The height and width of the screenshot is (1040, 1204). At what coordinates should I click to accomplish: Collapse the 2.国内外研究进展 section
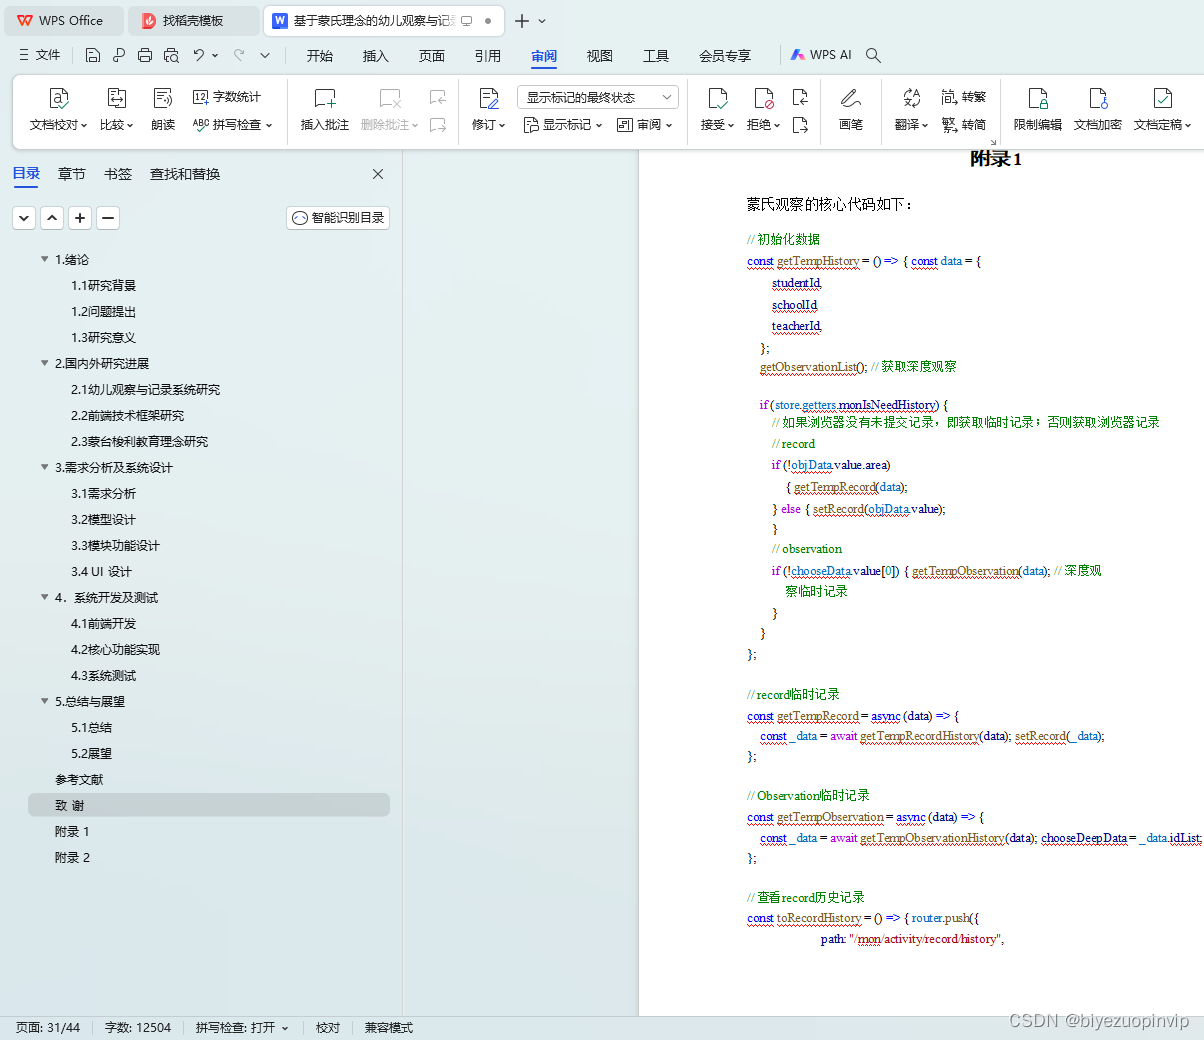point(44,363)
